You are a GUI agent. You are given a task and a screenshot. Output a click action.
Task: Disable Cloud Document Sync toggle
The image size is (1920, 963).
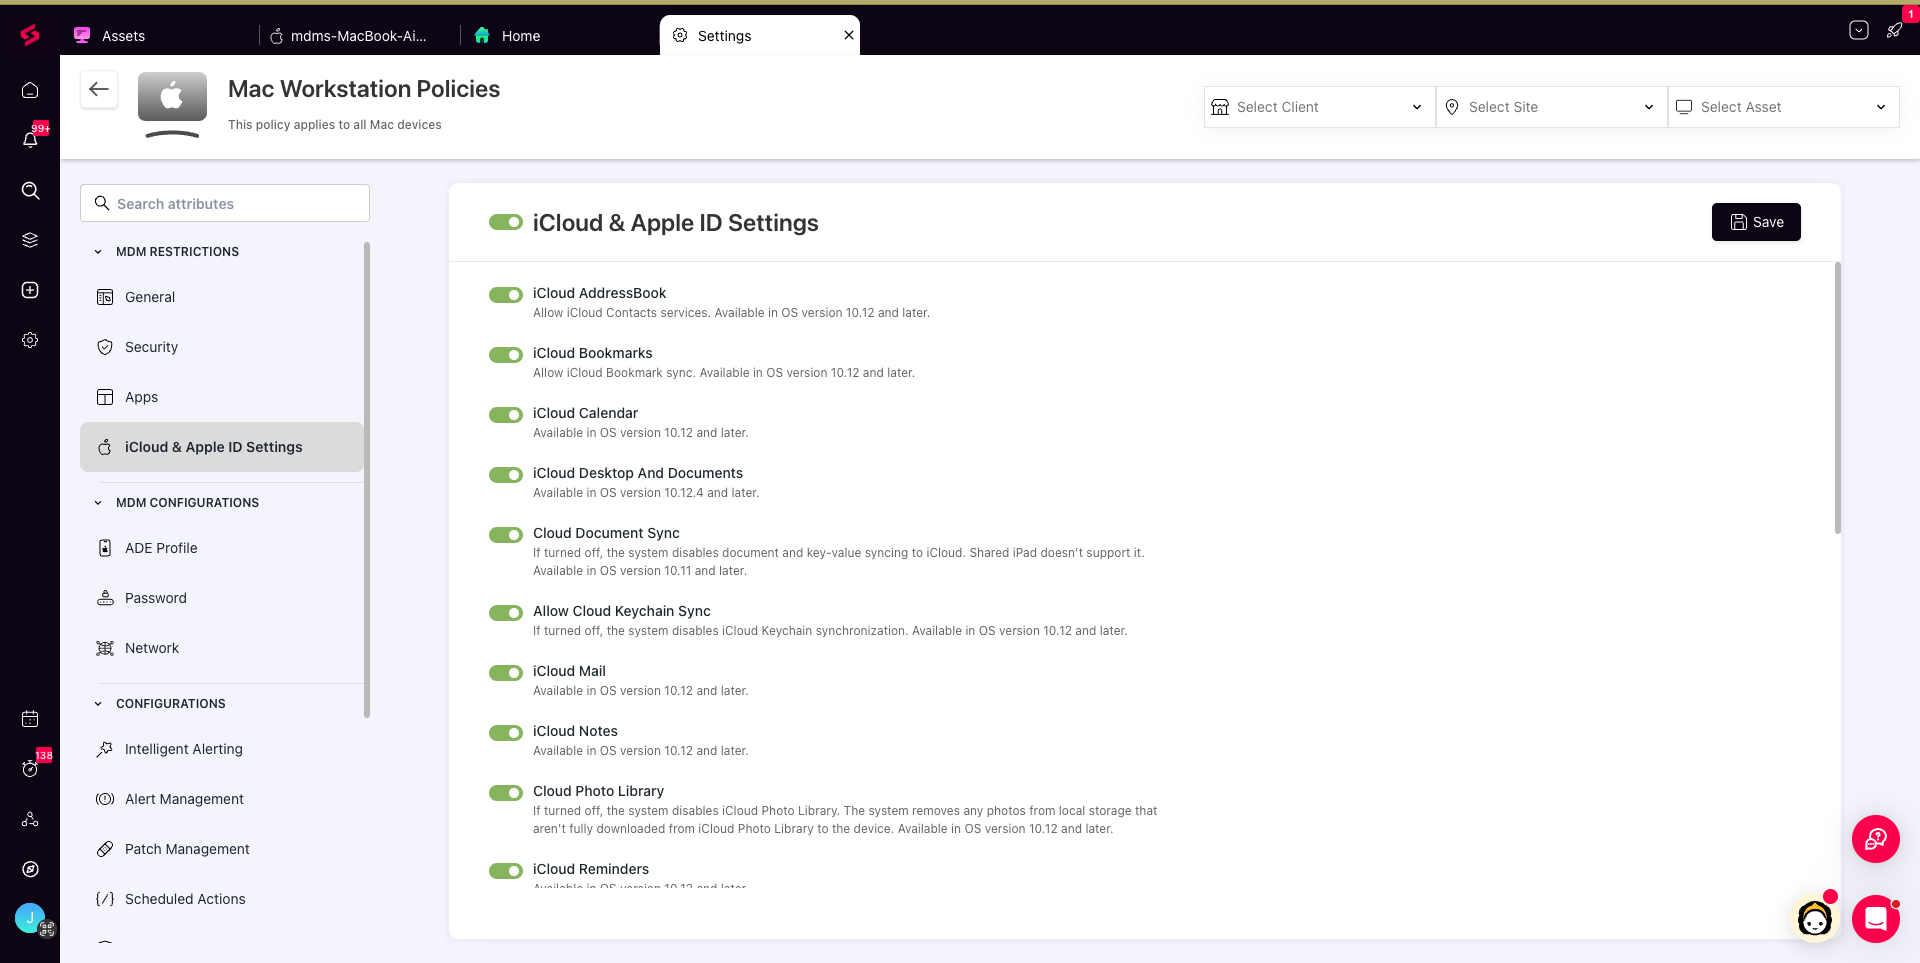[506, 535]
